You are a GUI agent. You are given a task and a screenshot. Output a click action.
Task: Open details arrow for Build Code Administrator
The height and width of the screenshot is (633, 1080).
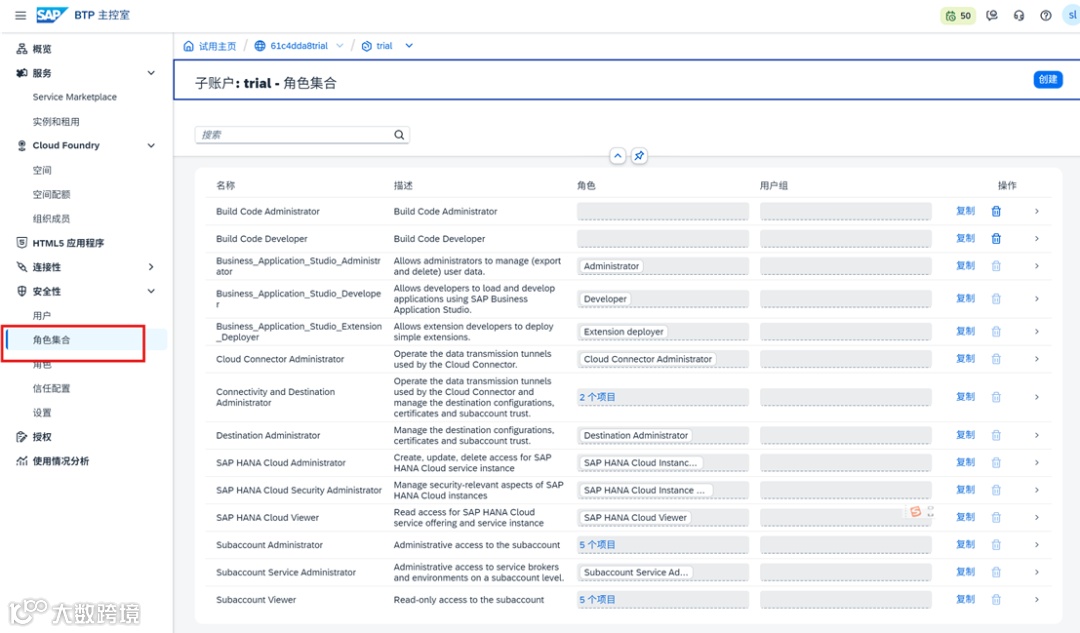click(1037, 211)
